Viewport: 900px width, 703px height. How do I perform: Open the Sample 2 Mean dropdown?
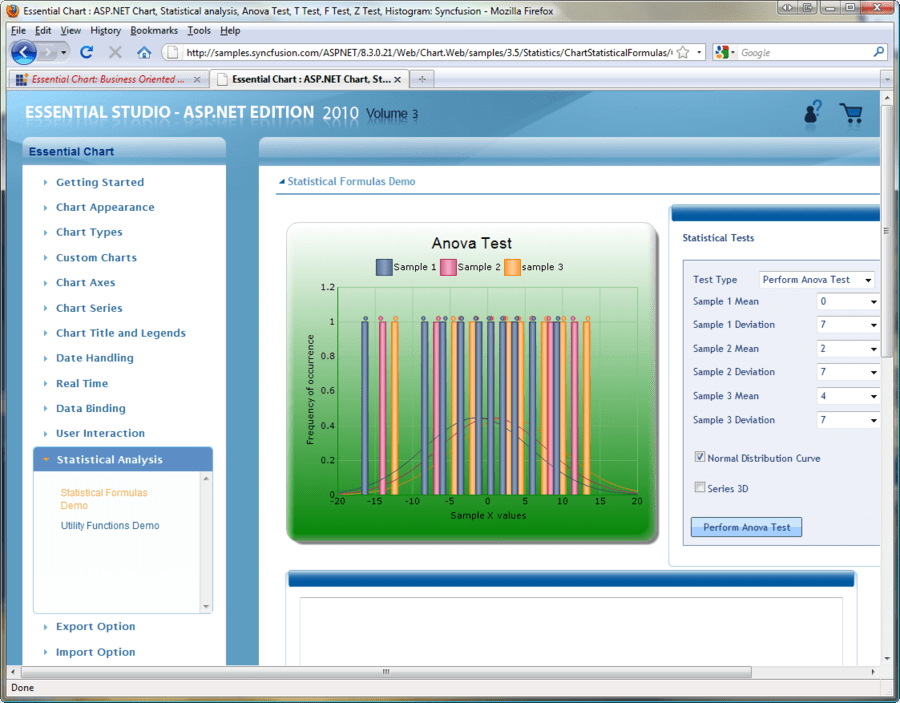[x=848, y=349]
